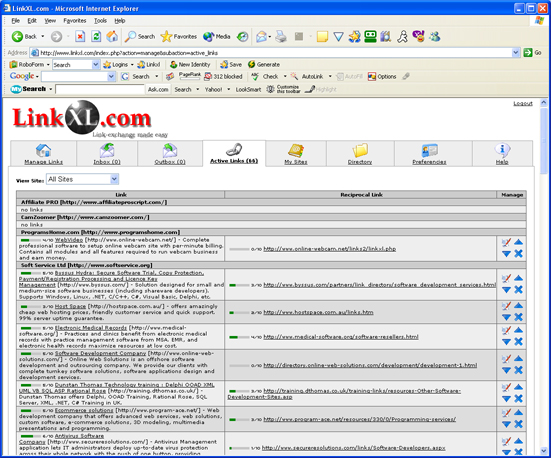551x458 pixels.
Task: Click the Logout link
Action: pos(523,103)
